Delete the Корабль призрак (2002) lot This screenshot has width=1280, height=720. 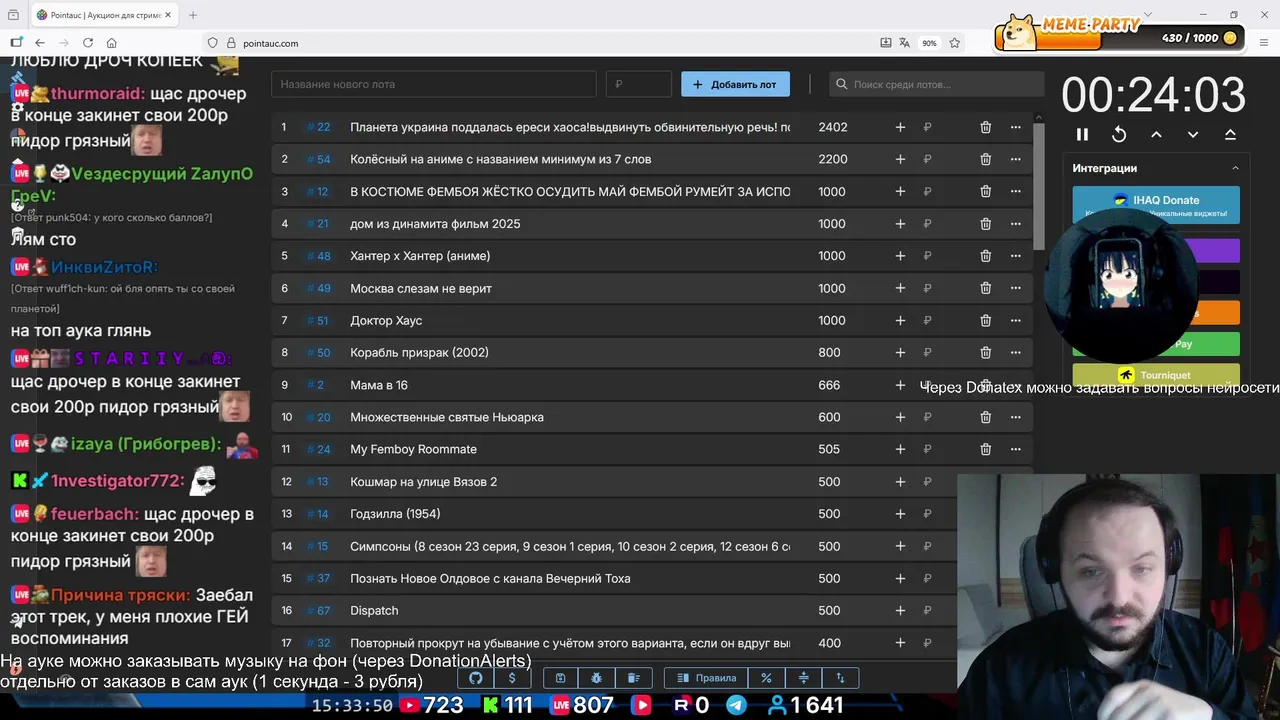[985, 352]
